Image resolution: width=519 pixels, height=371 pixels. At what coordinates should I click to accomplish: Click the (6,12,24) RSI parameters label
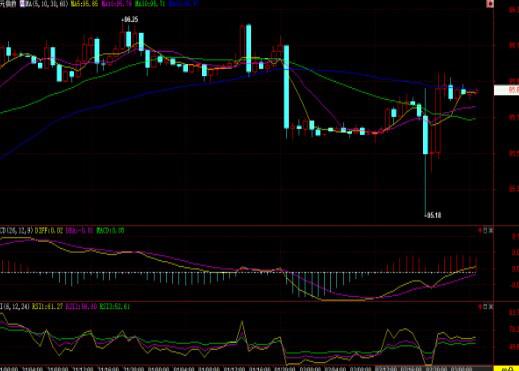tap(16, 307)
